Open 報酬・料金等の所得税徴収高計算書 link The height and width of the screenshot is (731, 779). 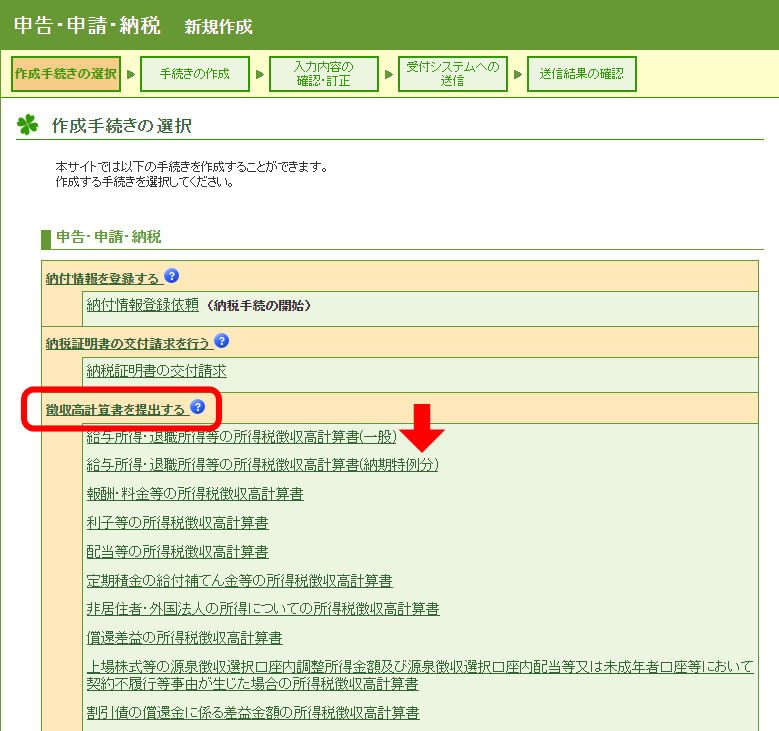point(195,494)
